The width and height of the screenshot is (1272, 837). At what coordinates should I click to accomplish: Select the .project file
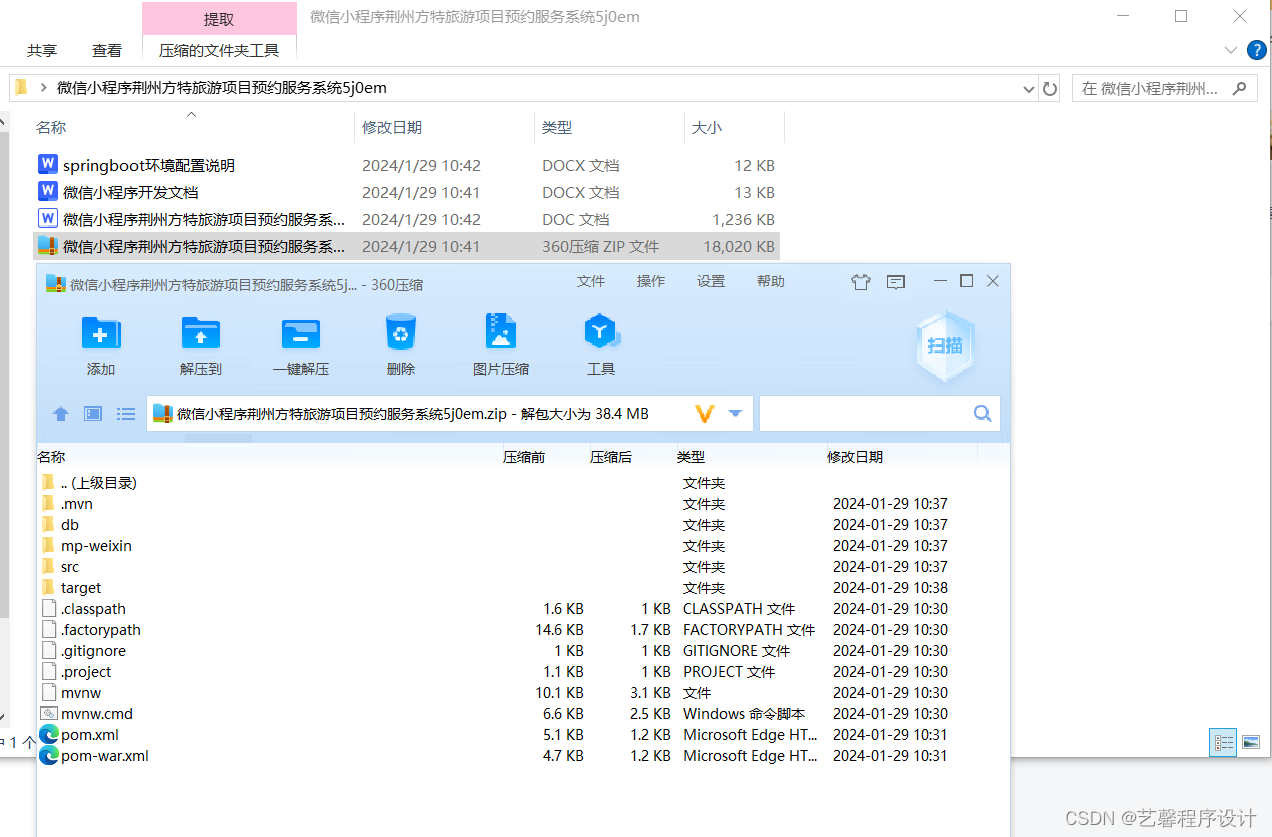86,672
